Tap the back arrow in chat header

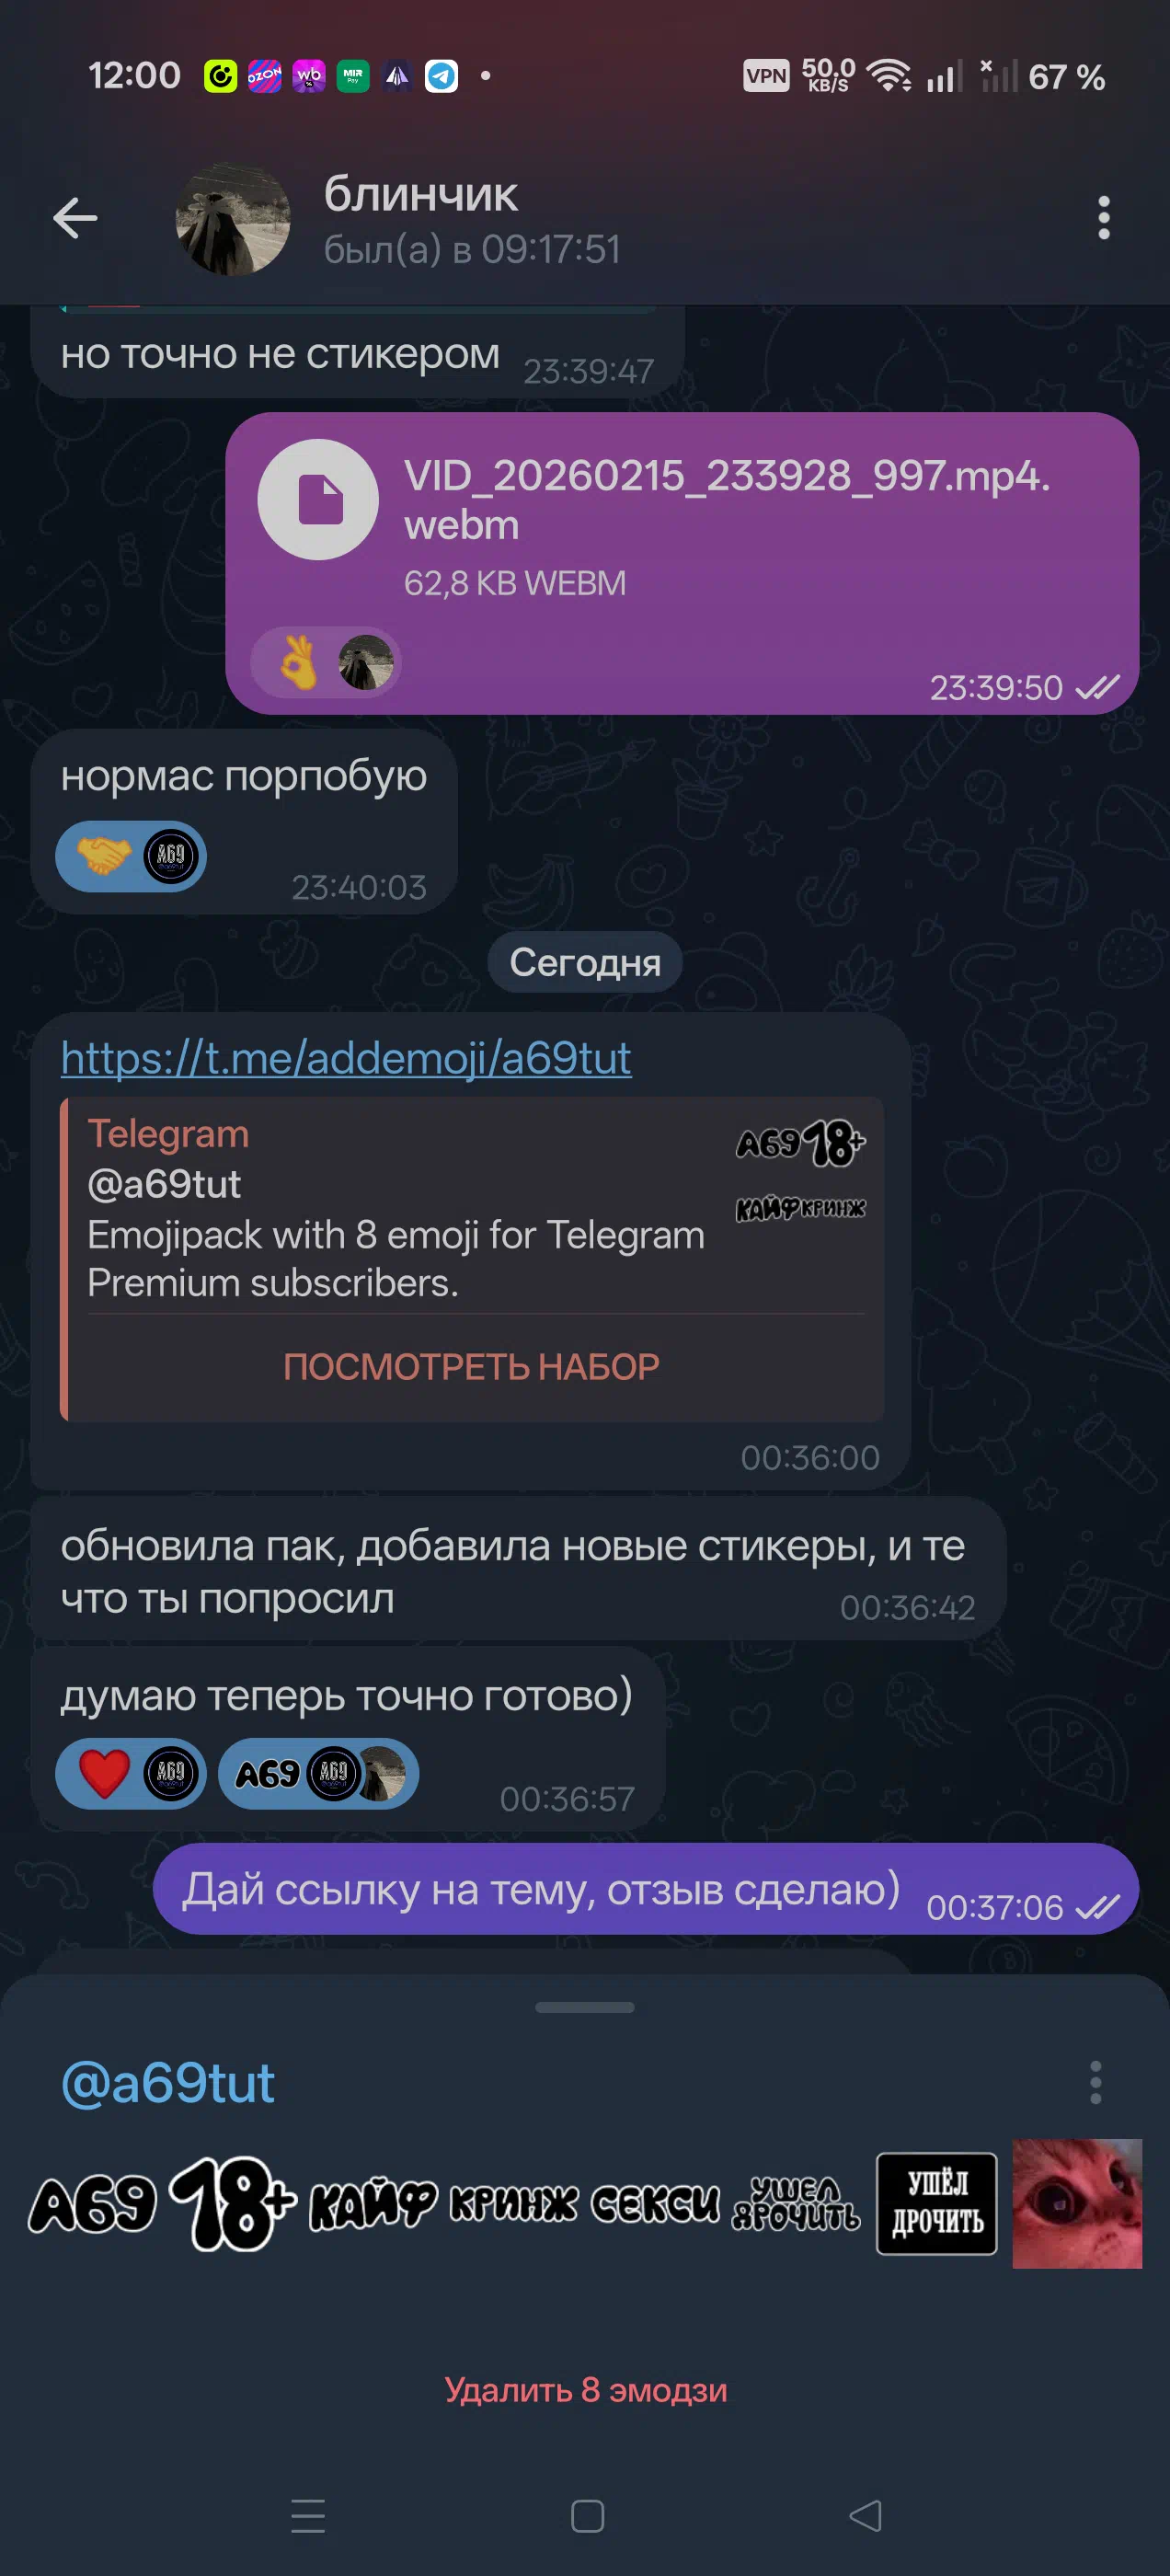75,218
